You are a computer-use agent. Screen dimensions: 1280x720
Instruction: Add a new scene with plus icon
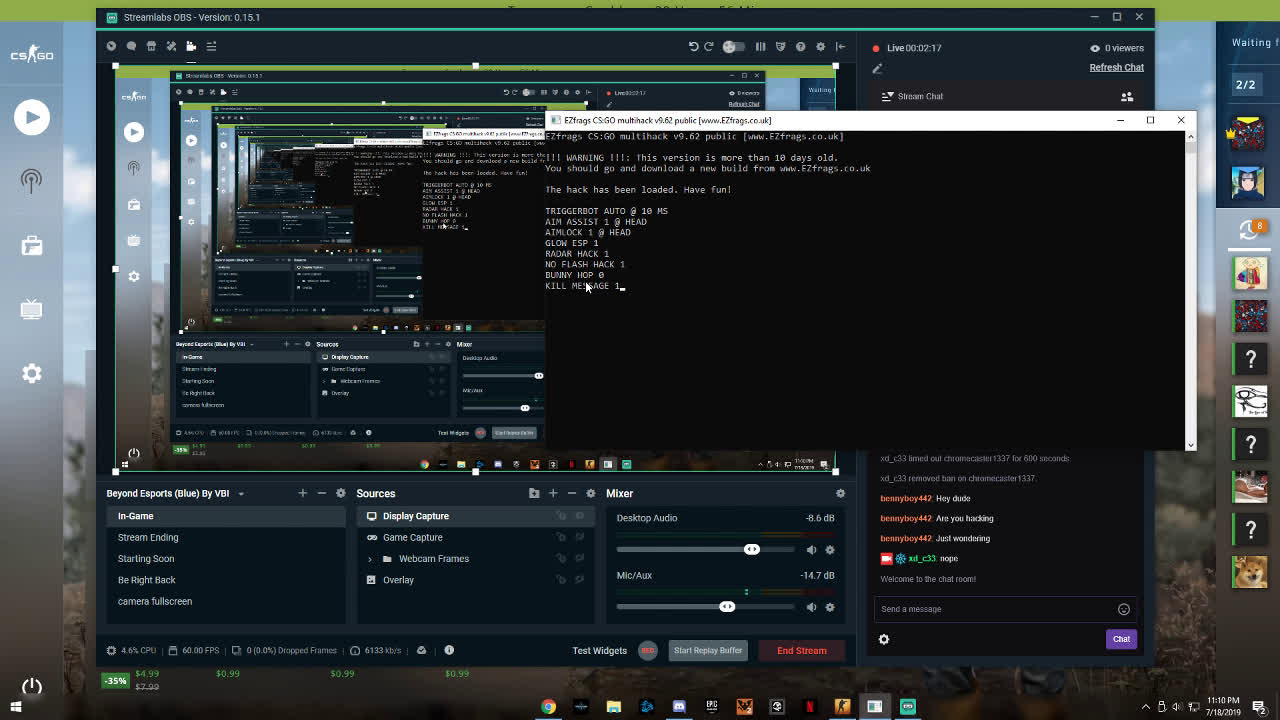point(302,493)
